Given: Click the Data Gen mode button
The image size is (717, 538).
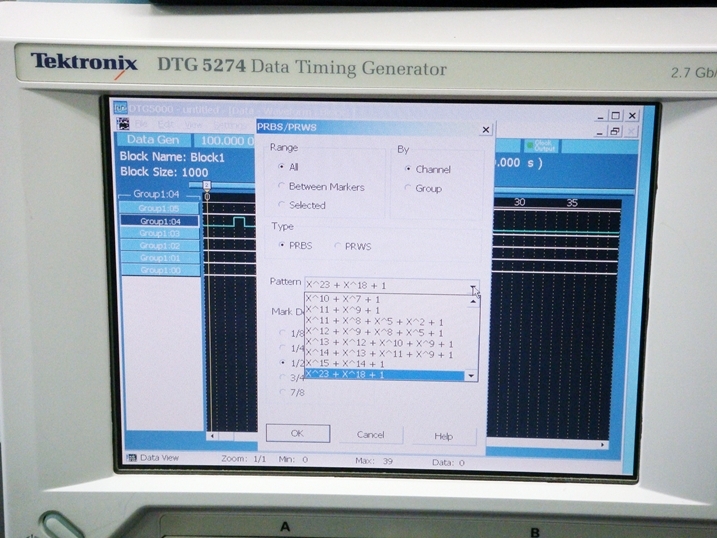Looking at the screenshot, I should click(153, 140).
